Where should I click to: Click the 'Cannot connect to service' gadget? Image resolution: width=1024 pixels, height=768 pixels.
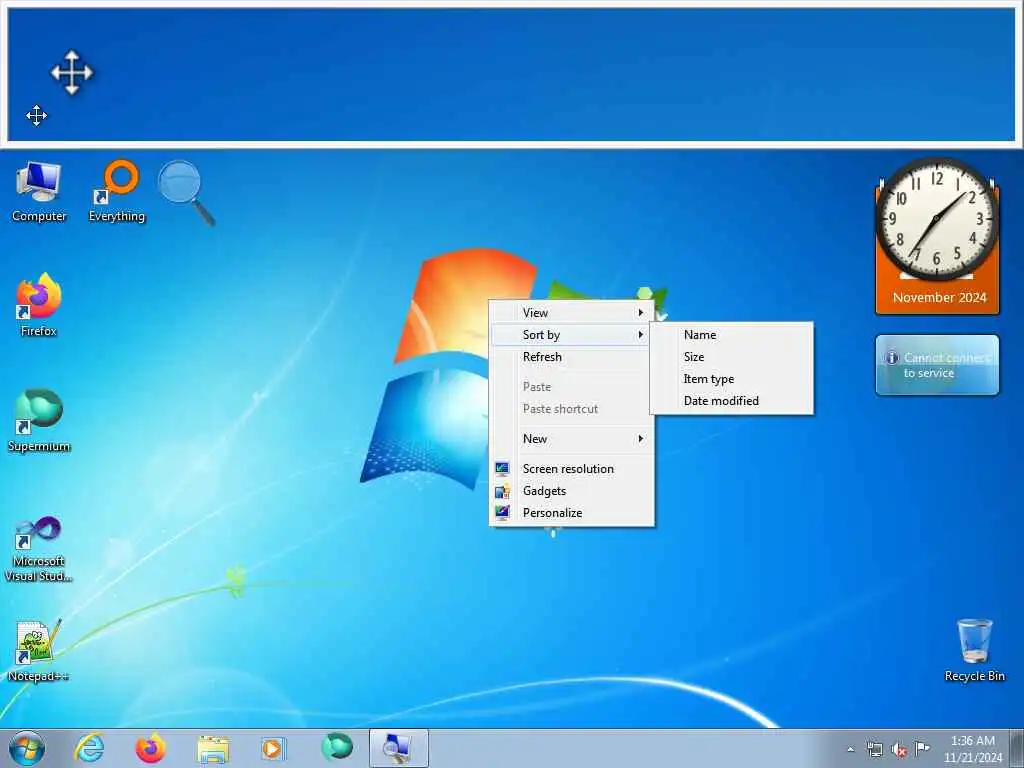click(937, 365)
